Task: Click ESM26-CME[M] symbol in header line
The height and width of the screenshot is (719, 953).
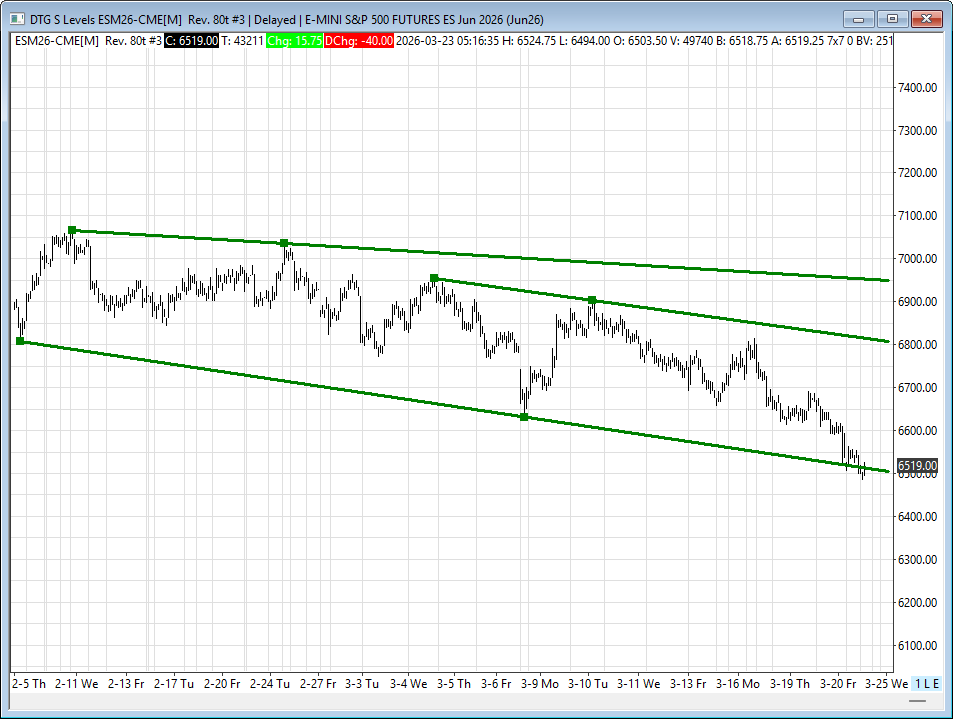Action: [x=56, y=40]
